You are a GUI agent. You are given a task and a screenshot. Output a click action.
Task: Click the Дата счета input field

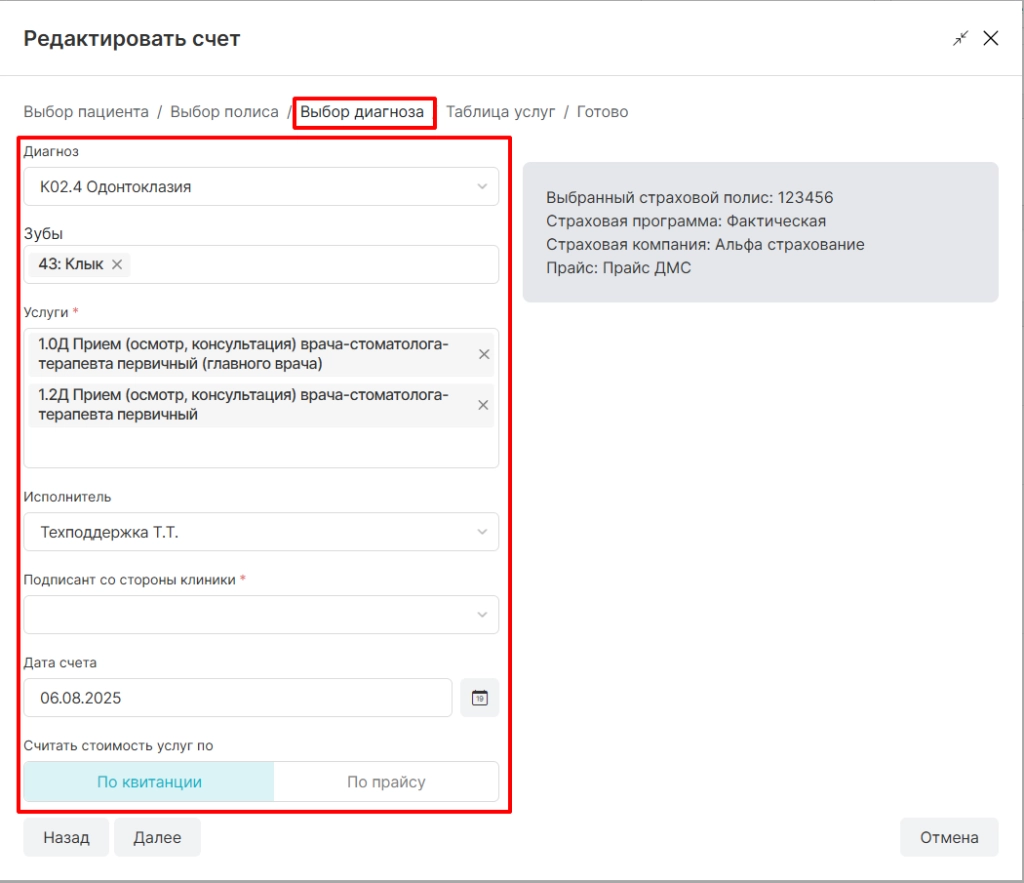pos(238,698)
